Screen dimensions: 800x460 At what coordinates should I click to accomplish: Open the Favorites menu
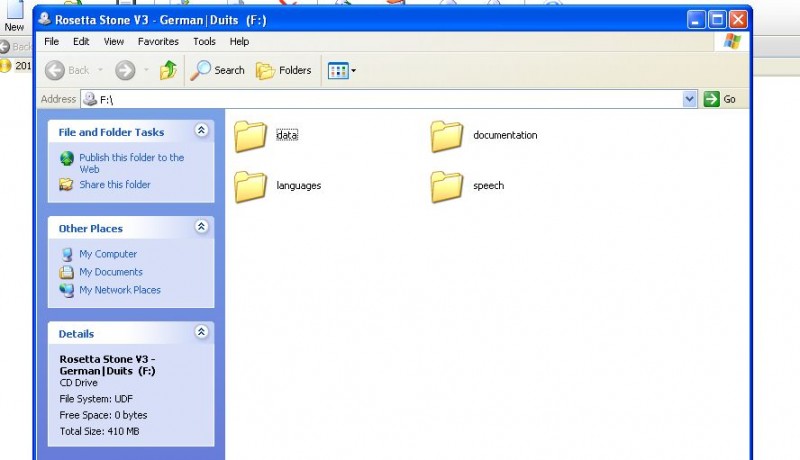pos(158,42)
